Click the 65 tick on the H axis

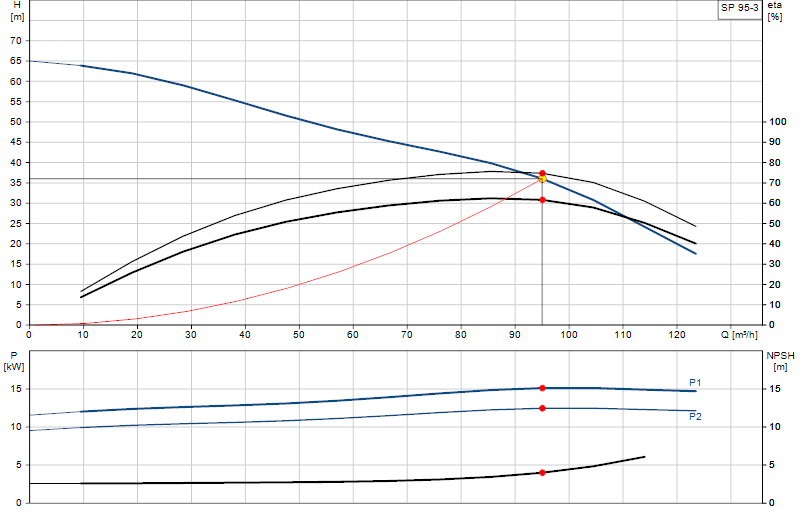coord(16,61)
